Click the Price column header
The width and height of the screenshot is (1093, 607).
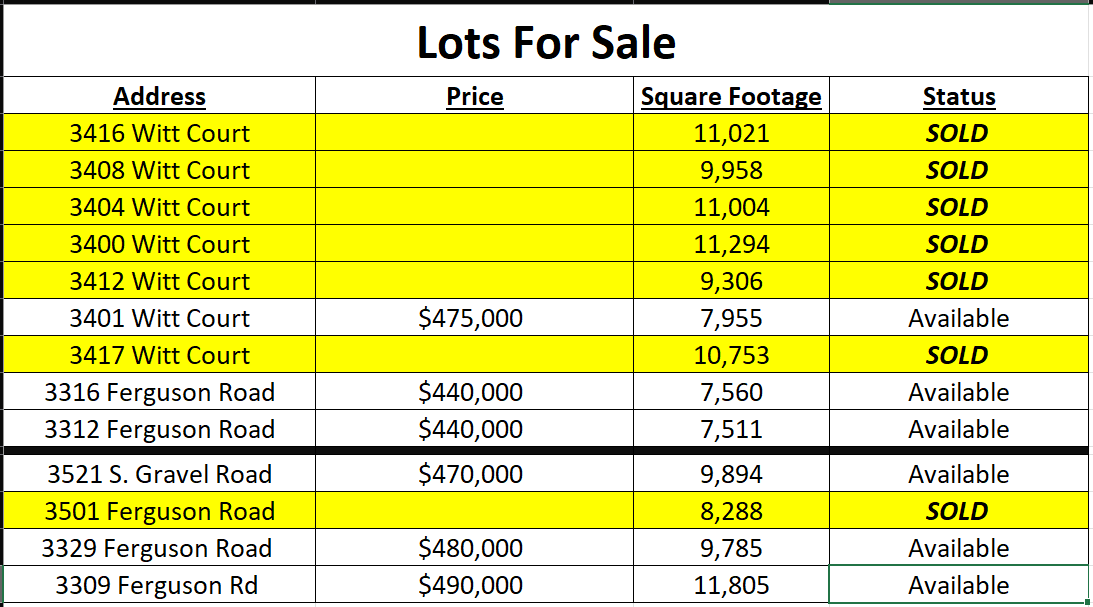[474, 95]
